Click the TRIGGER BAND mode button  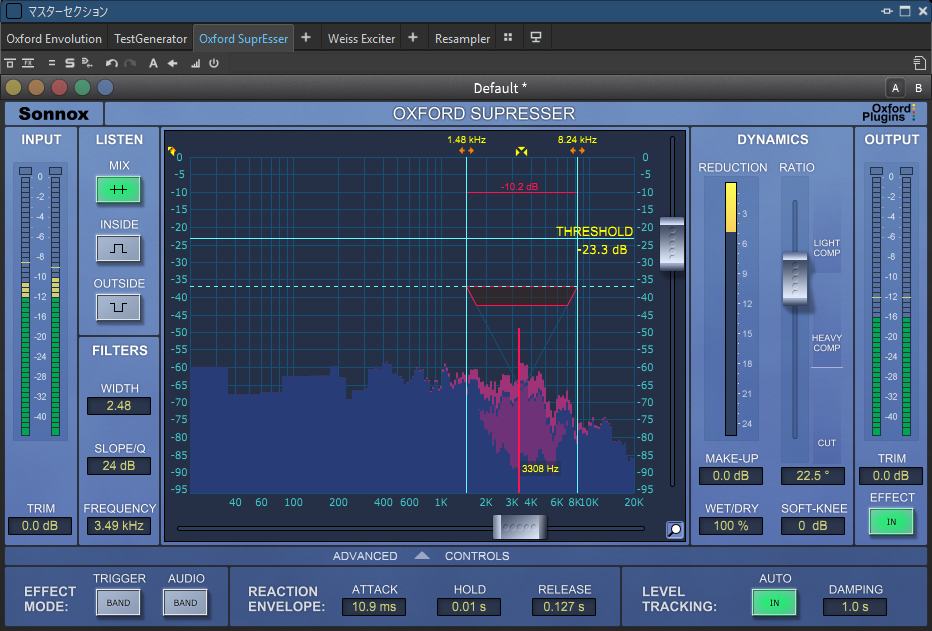[x=117, y=603]
